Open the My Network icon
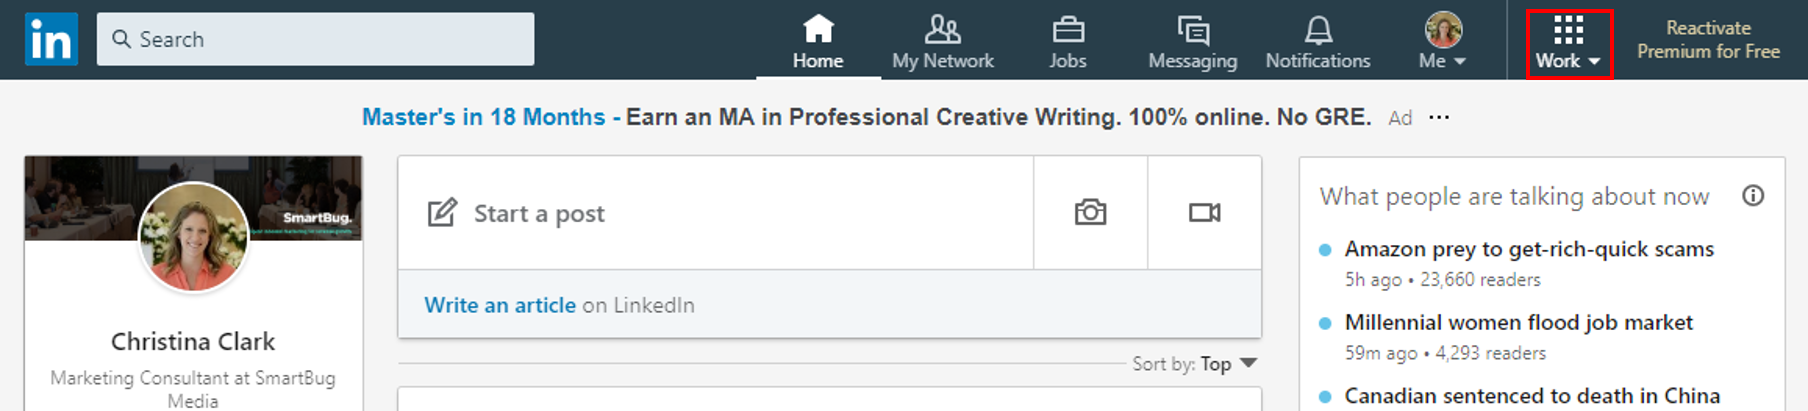Viewport: 1808px width, 411px height. tap(943, 29)
